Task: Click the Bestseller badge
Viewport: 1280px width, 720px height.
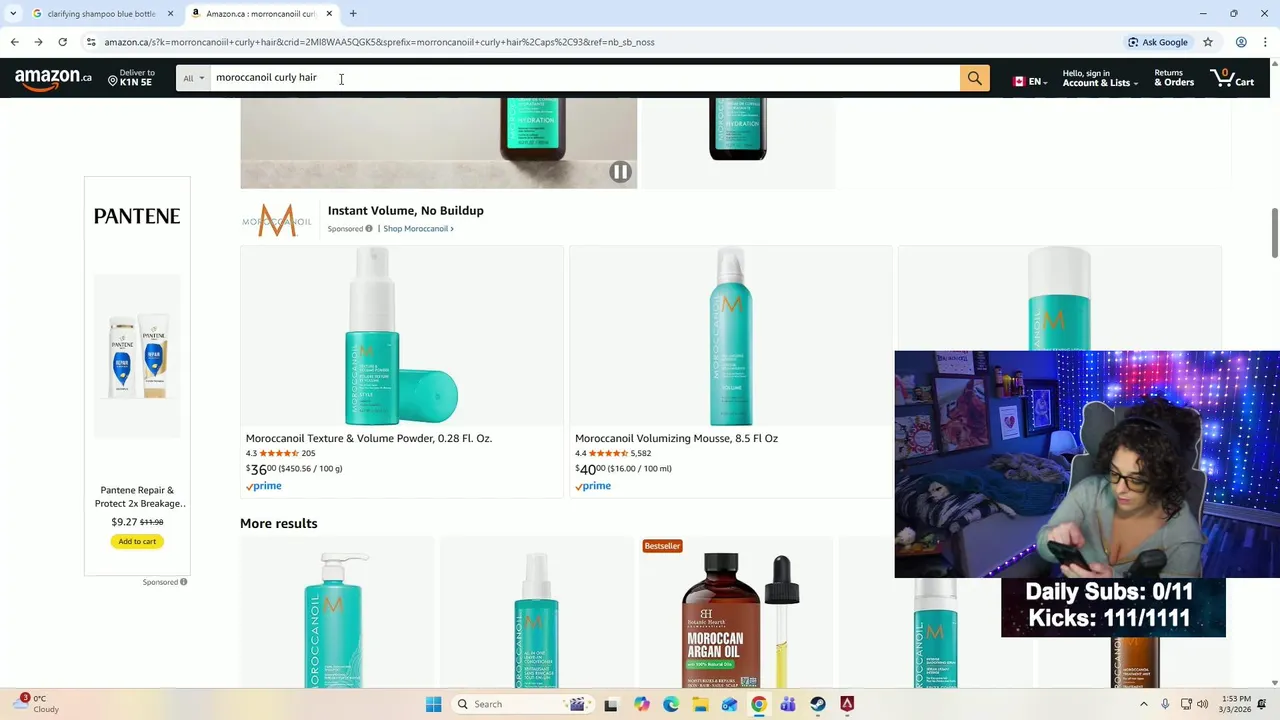Action: tap(662, 546)
